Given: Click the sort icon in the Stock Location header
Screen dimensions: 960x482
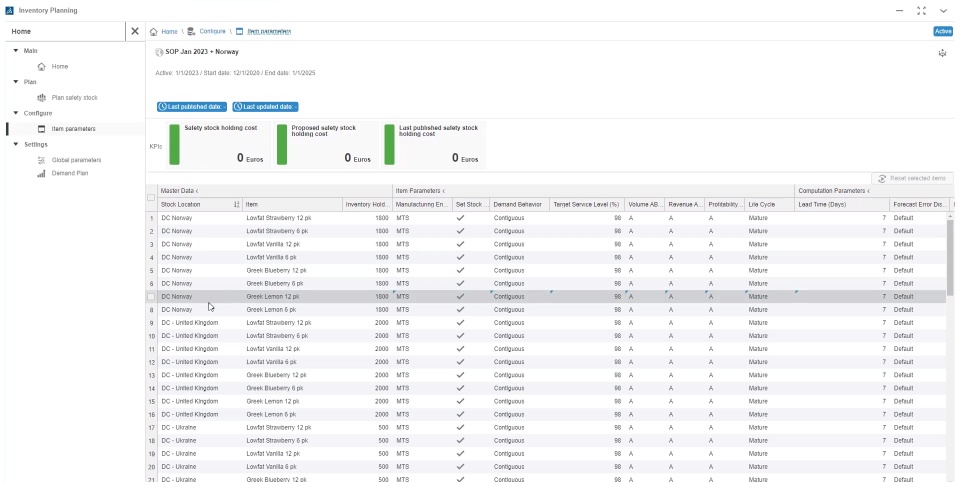Looking at the screenshot, I should coord(236,205).
